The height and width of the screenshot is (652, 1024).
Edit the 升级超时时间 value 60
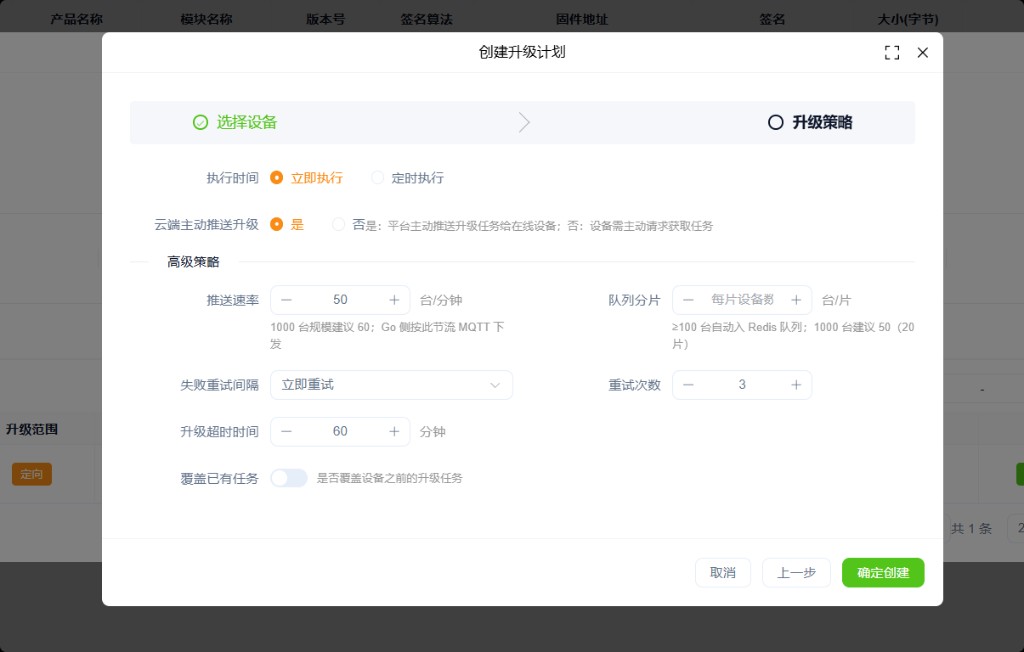[340, 431]
